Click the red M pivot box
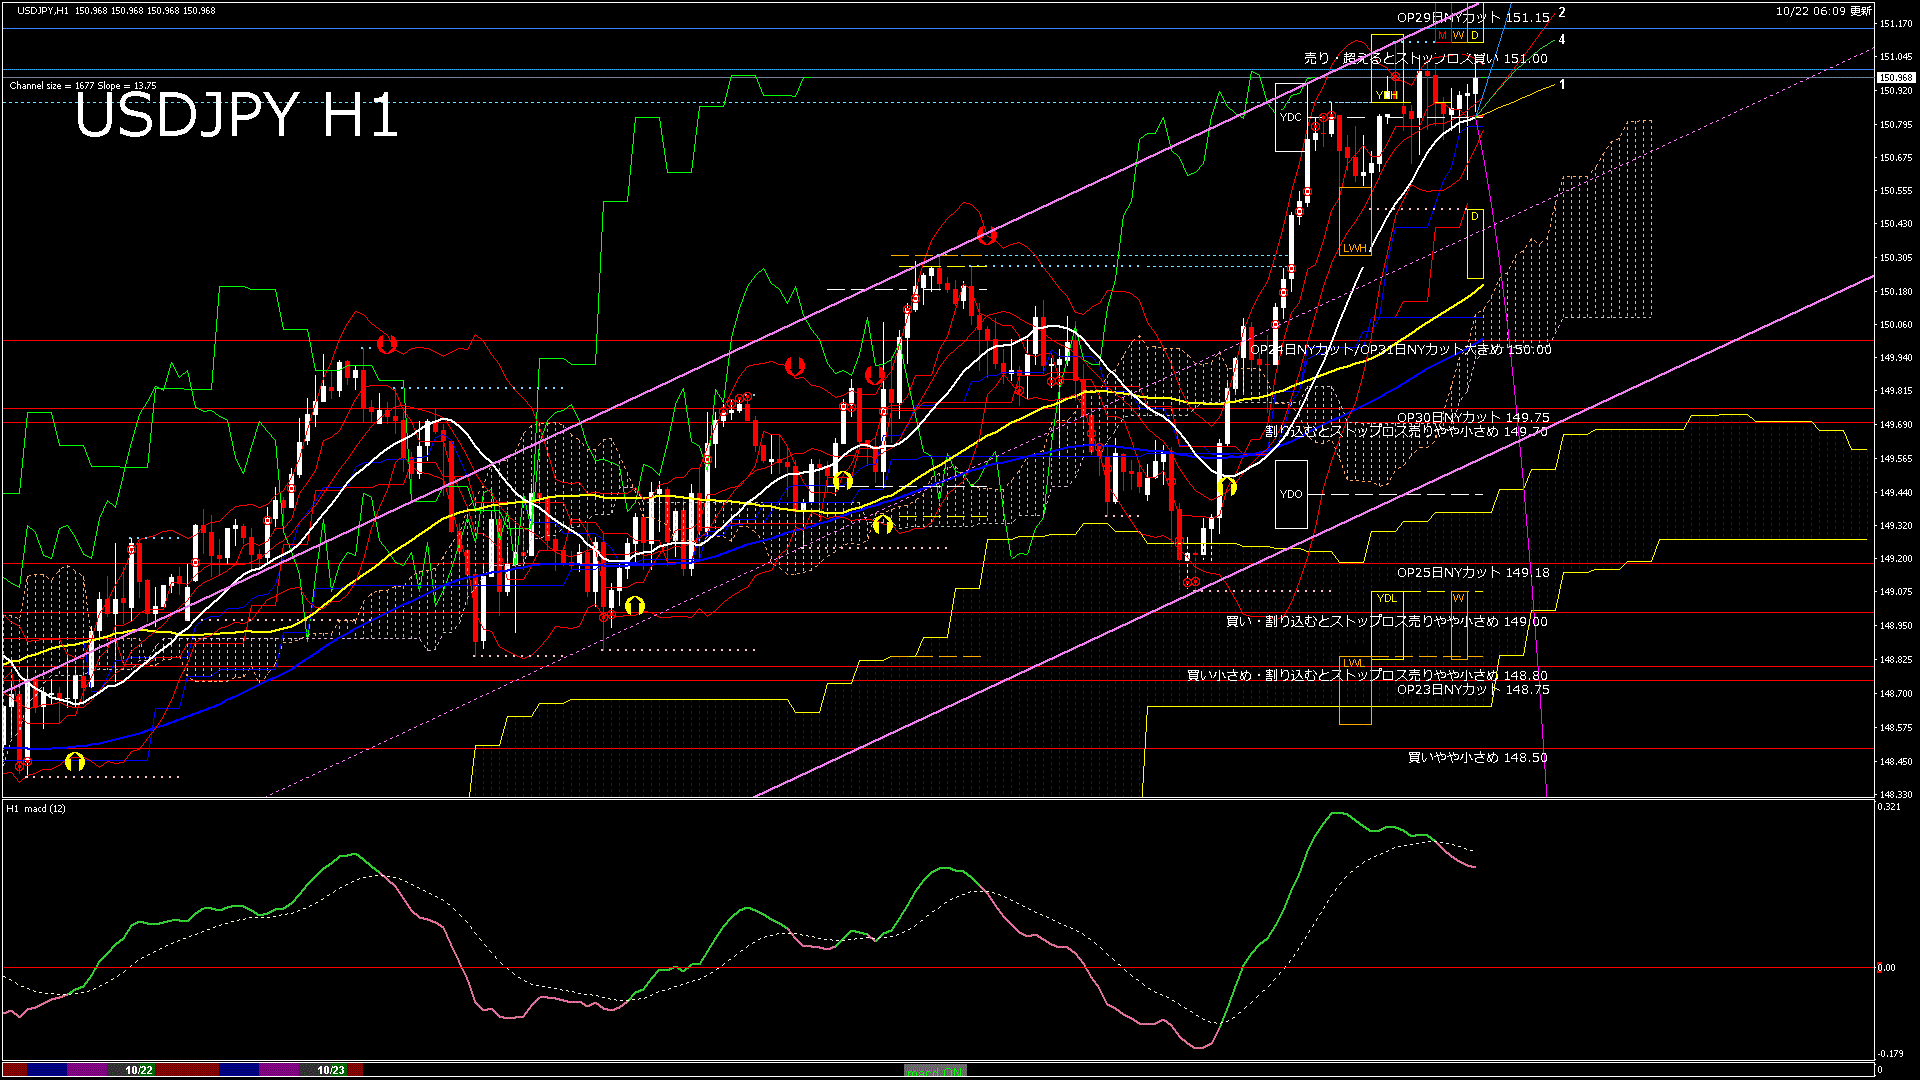 point(1442,36)
